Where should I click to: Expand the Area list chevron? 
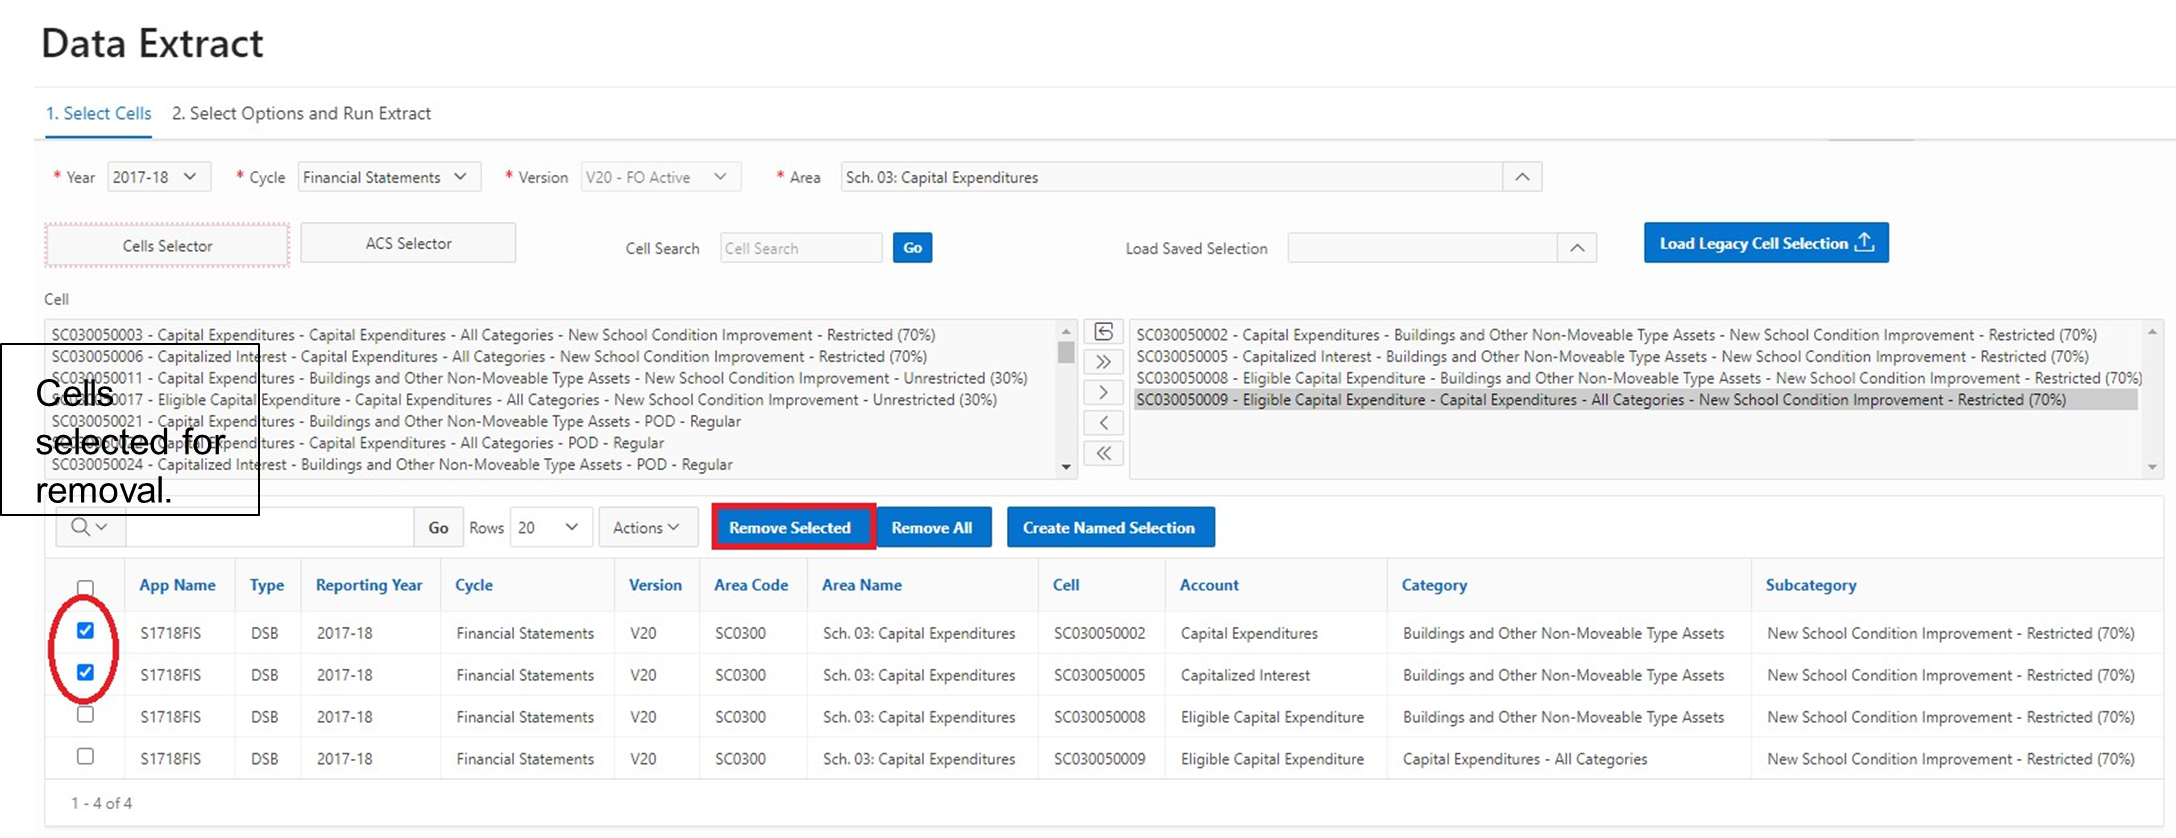(x=1521, y=177)
